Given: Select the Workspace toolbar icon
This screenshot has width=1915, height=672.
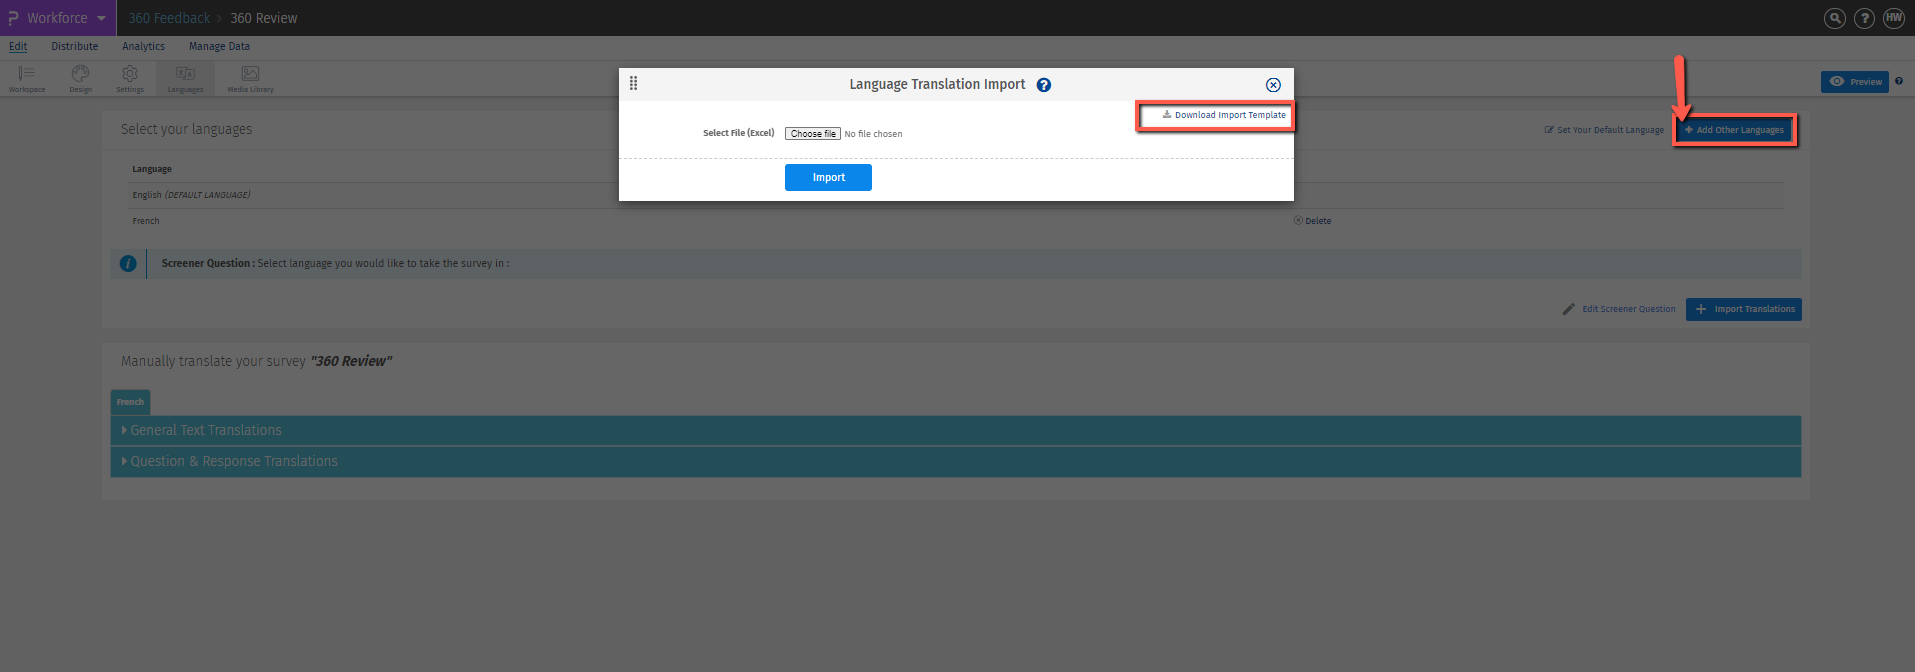Looking at the screenshot, I should point(27,78).
